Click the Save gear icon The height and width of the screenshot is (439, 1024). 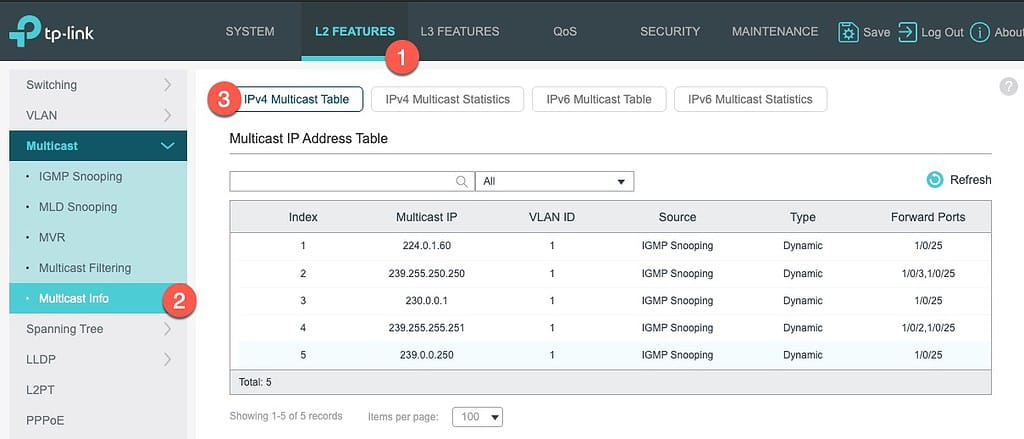[x=848, y=32]
